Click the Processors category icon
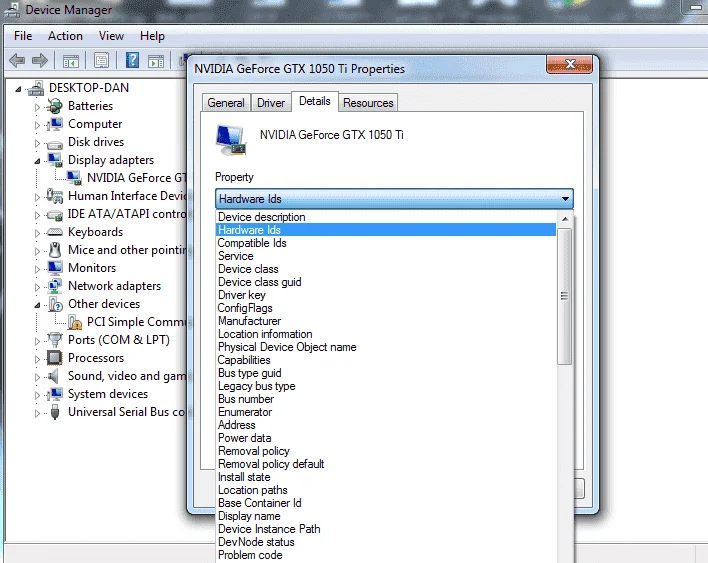This screenshot has width=708, height=563. click(55, 358)
